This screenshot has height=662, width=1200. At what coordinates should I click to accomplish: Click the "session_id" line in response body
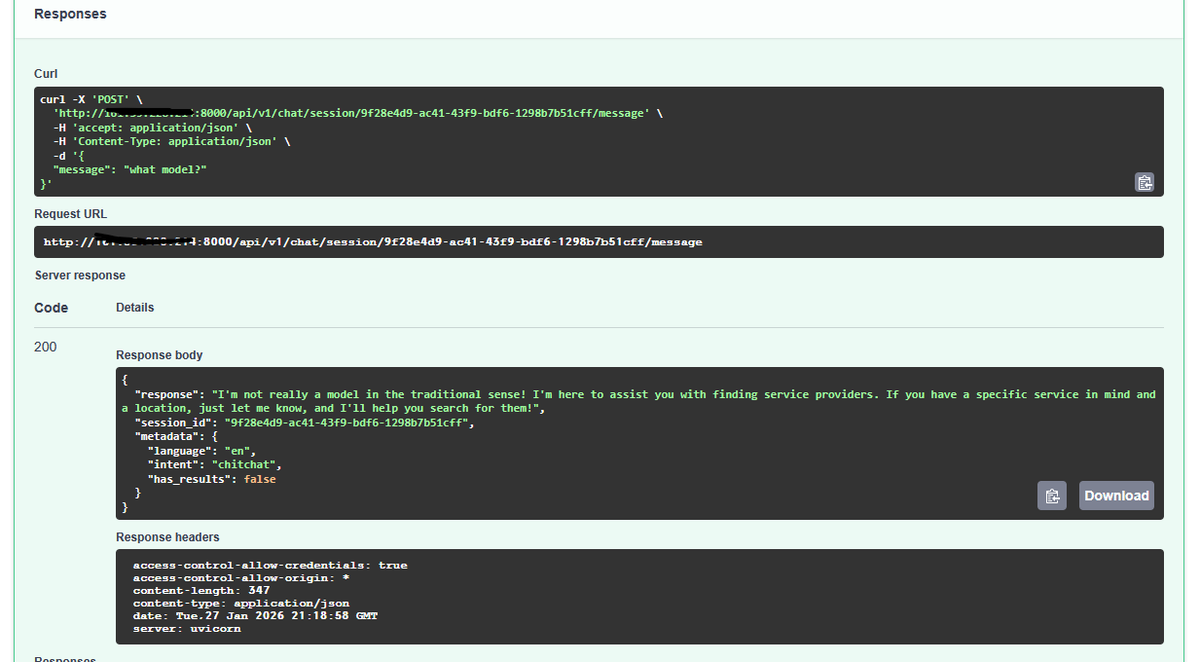click(304, 423)
